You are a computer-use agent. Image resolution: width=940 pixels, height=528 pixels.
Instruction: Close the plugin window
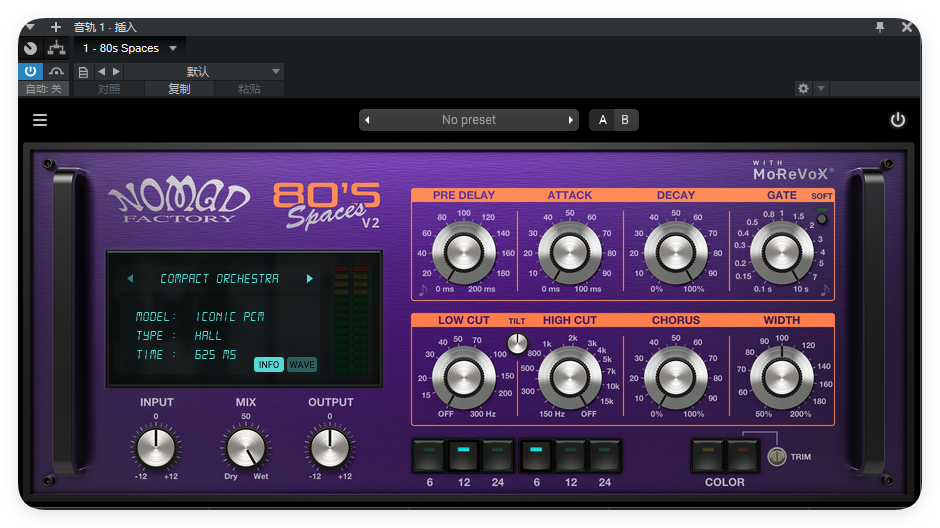click(906, 27)
